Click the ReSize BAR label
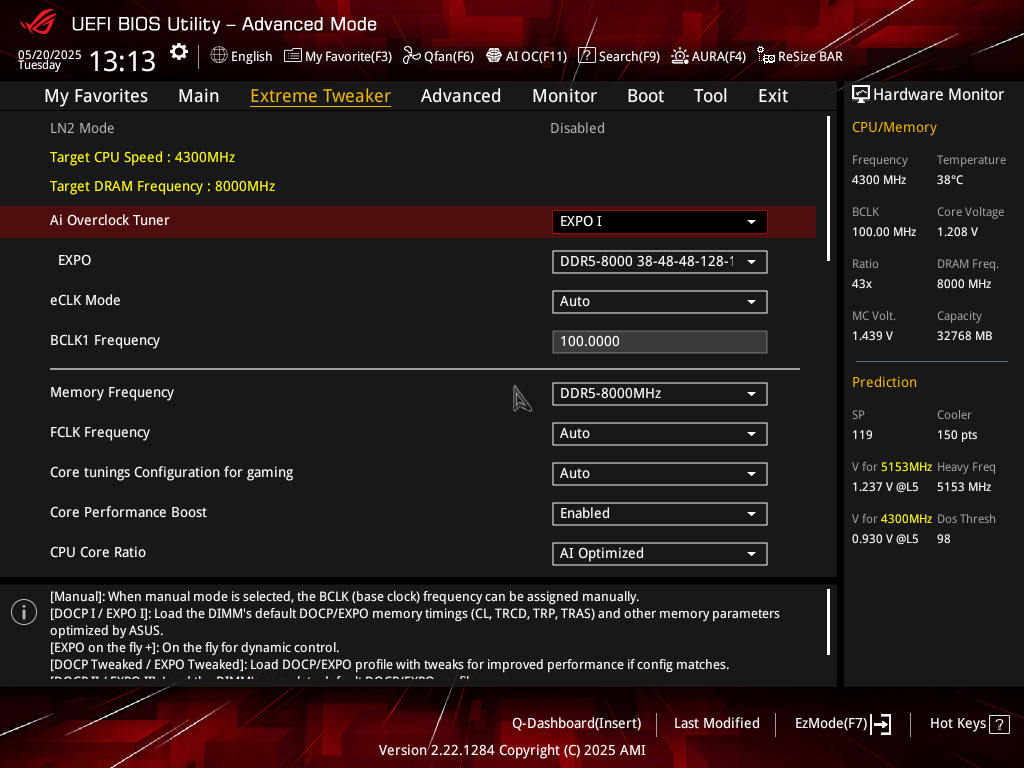Viewport: 1024px width, 768px height. coord(810,56)
